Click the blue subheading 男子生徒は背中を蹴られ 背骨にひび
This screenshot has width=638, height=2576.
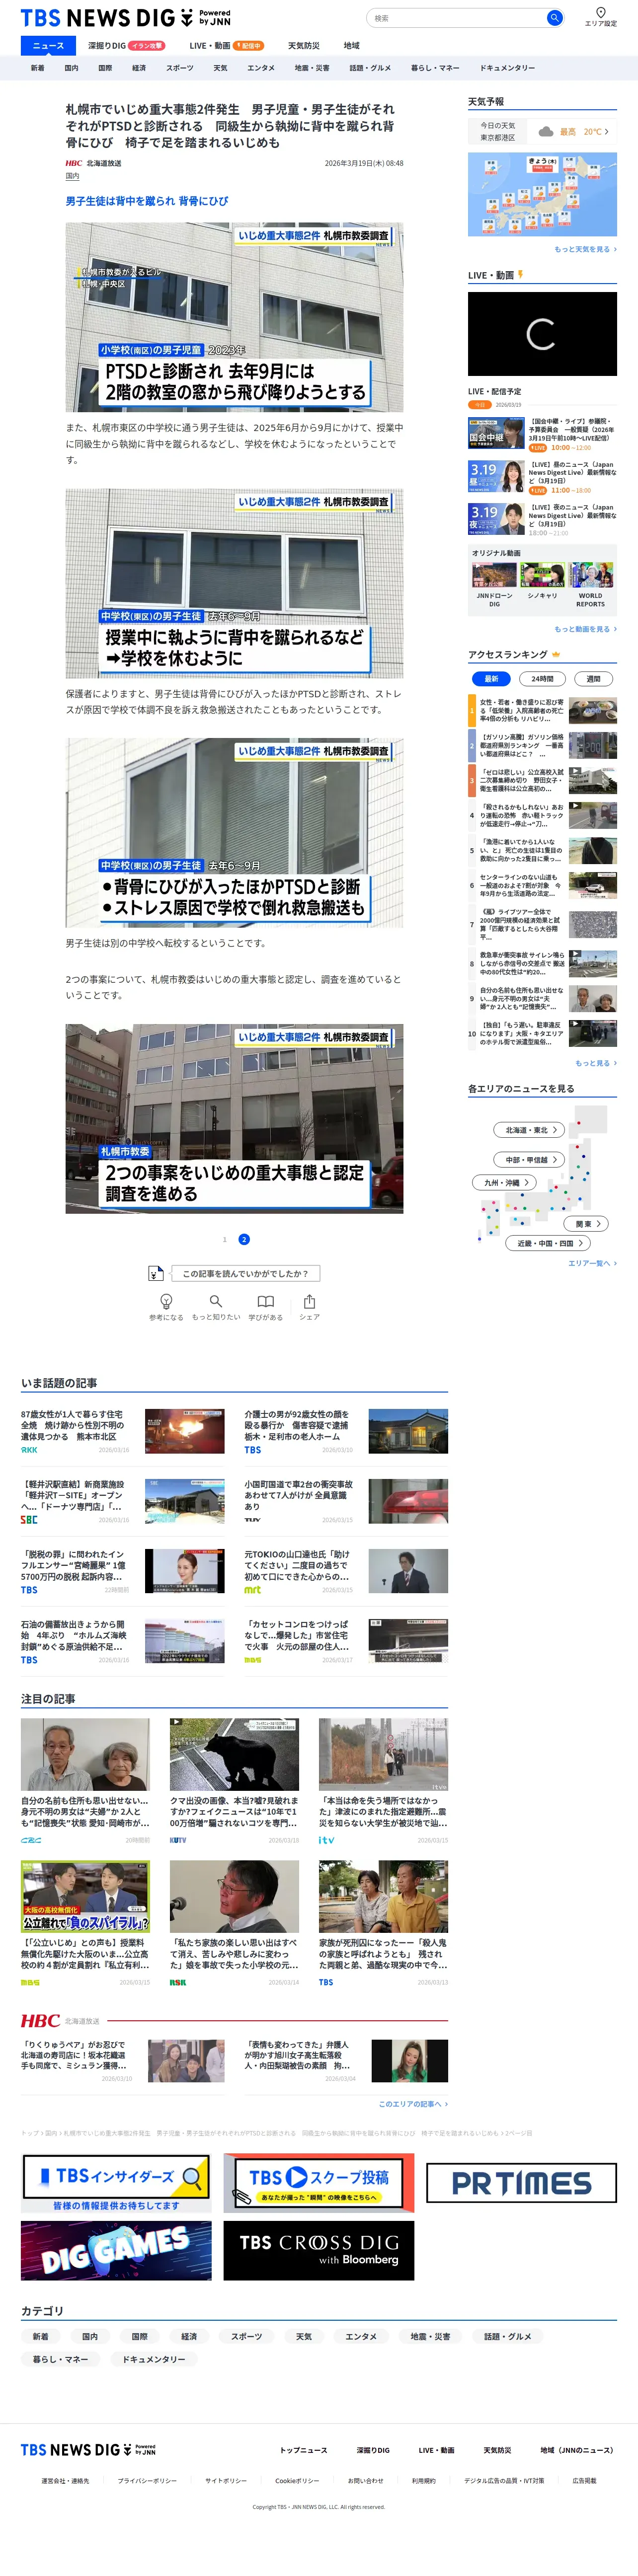147,201
